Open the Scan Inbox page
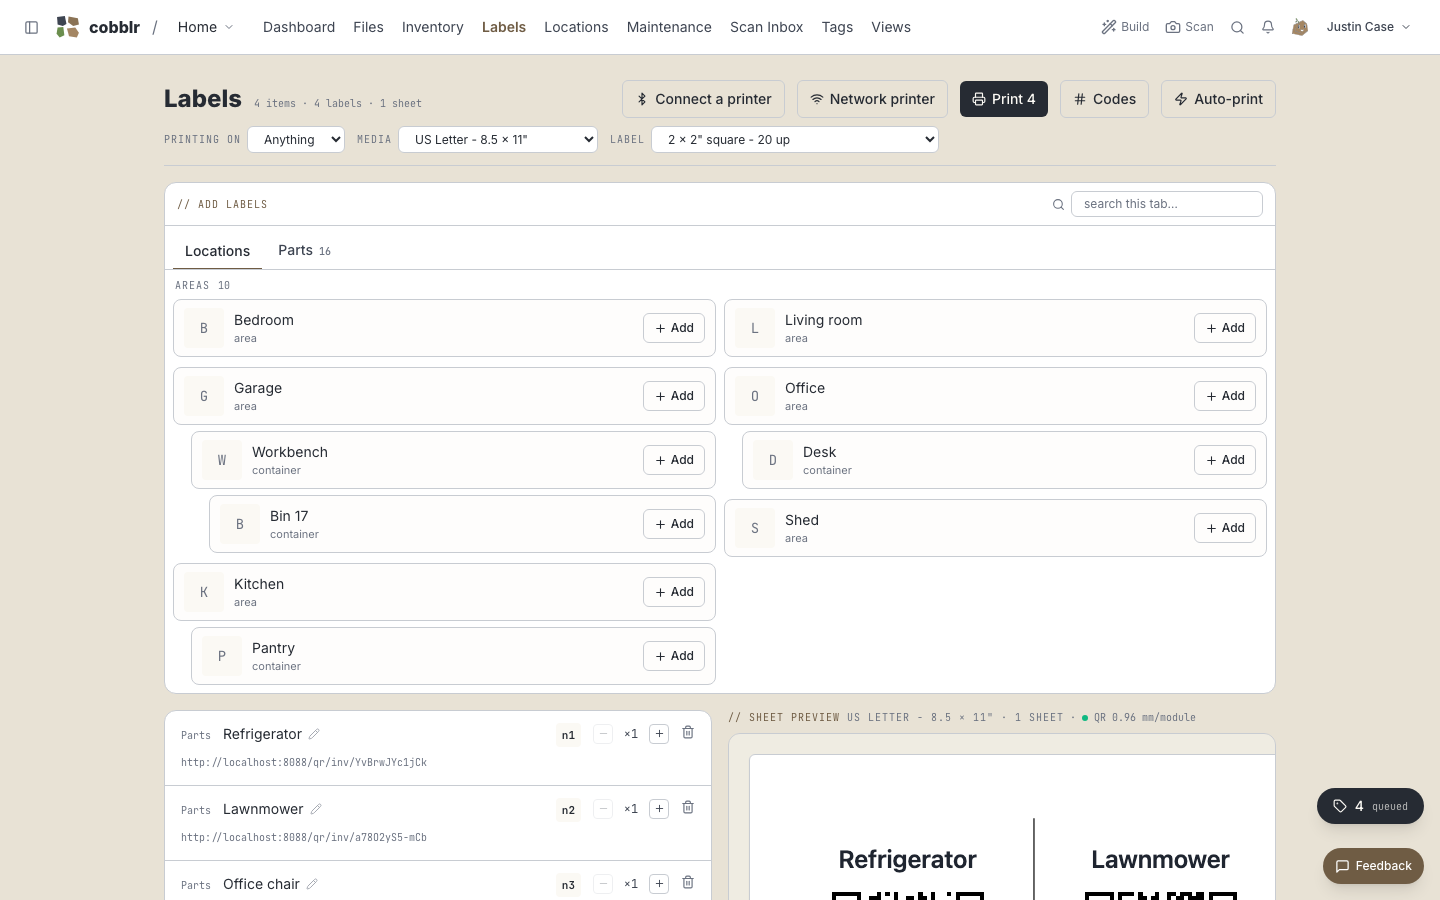 pyautogui.click(x=767, y=27)
